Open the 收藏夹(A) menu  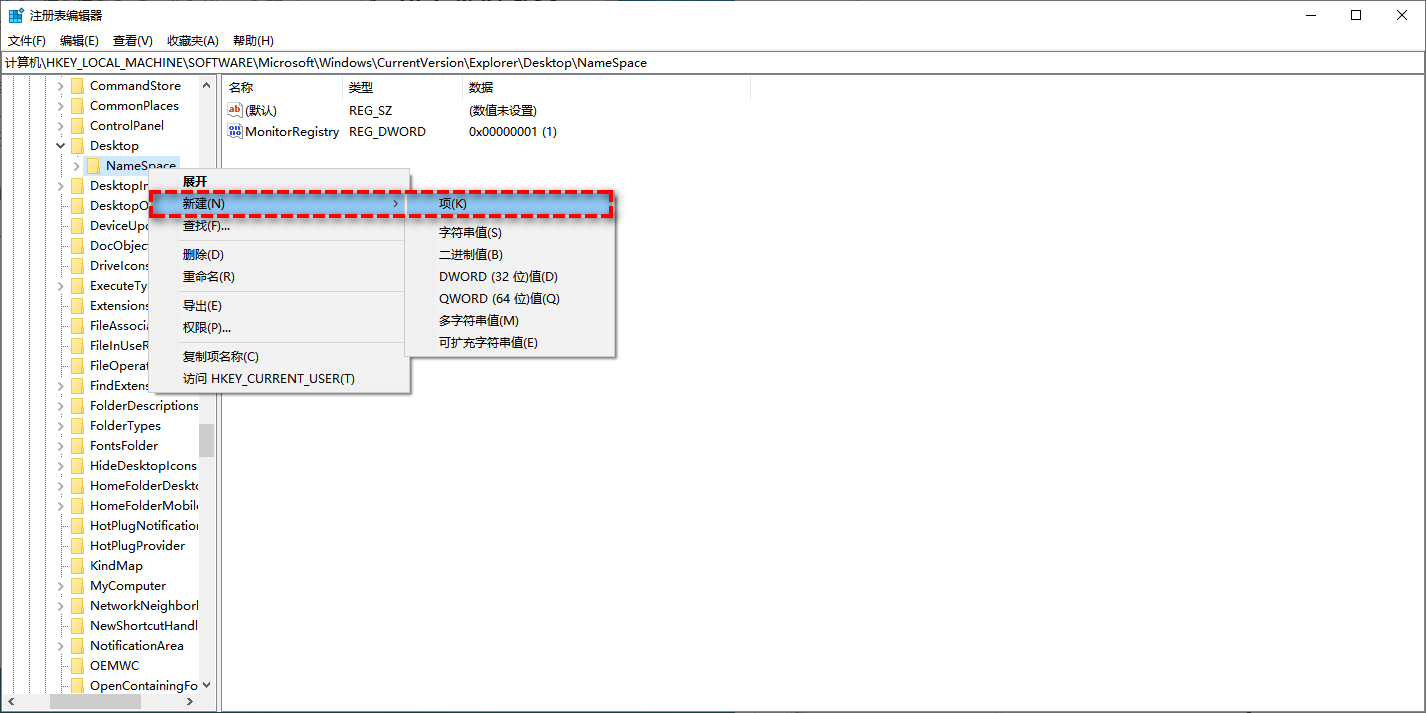pos(192,41)
